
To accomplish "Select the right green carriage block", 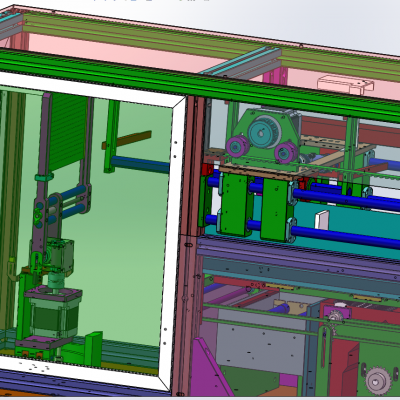I will tap(276, 210).
